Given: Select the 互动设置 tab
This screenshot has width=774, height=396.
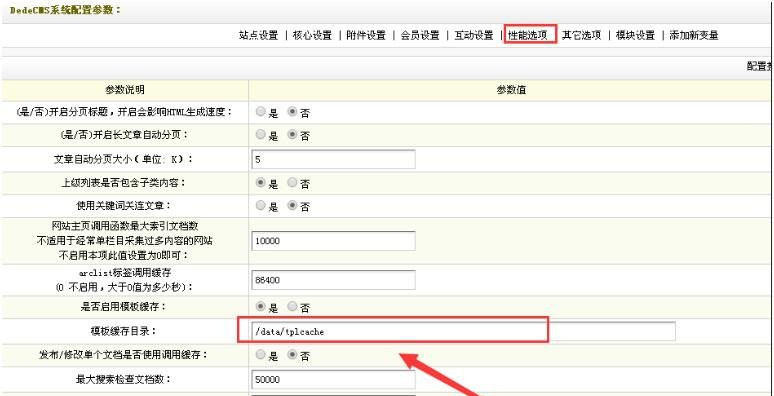Looking at the screenshot, I should [473, 36].
